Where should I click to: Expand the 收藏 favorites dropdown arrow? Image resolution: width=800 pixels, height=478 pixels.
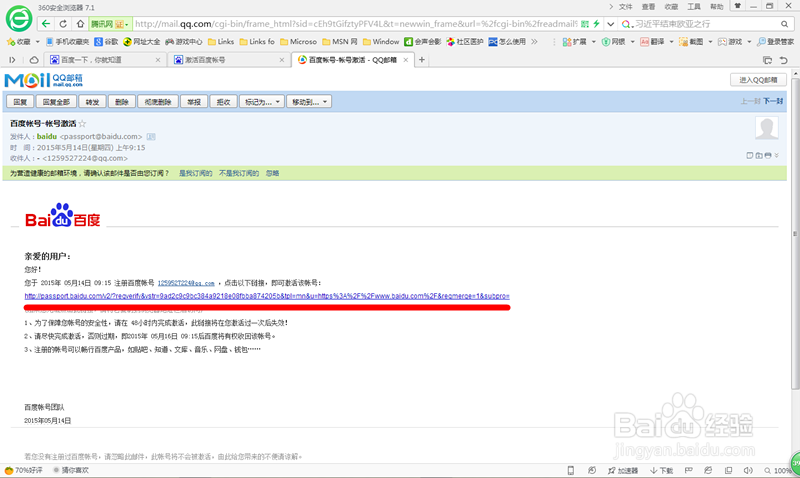[37, 42]
